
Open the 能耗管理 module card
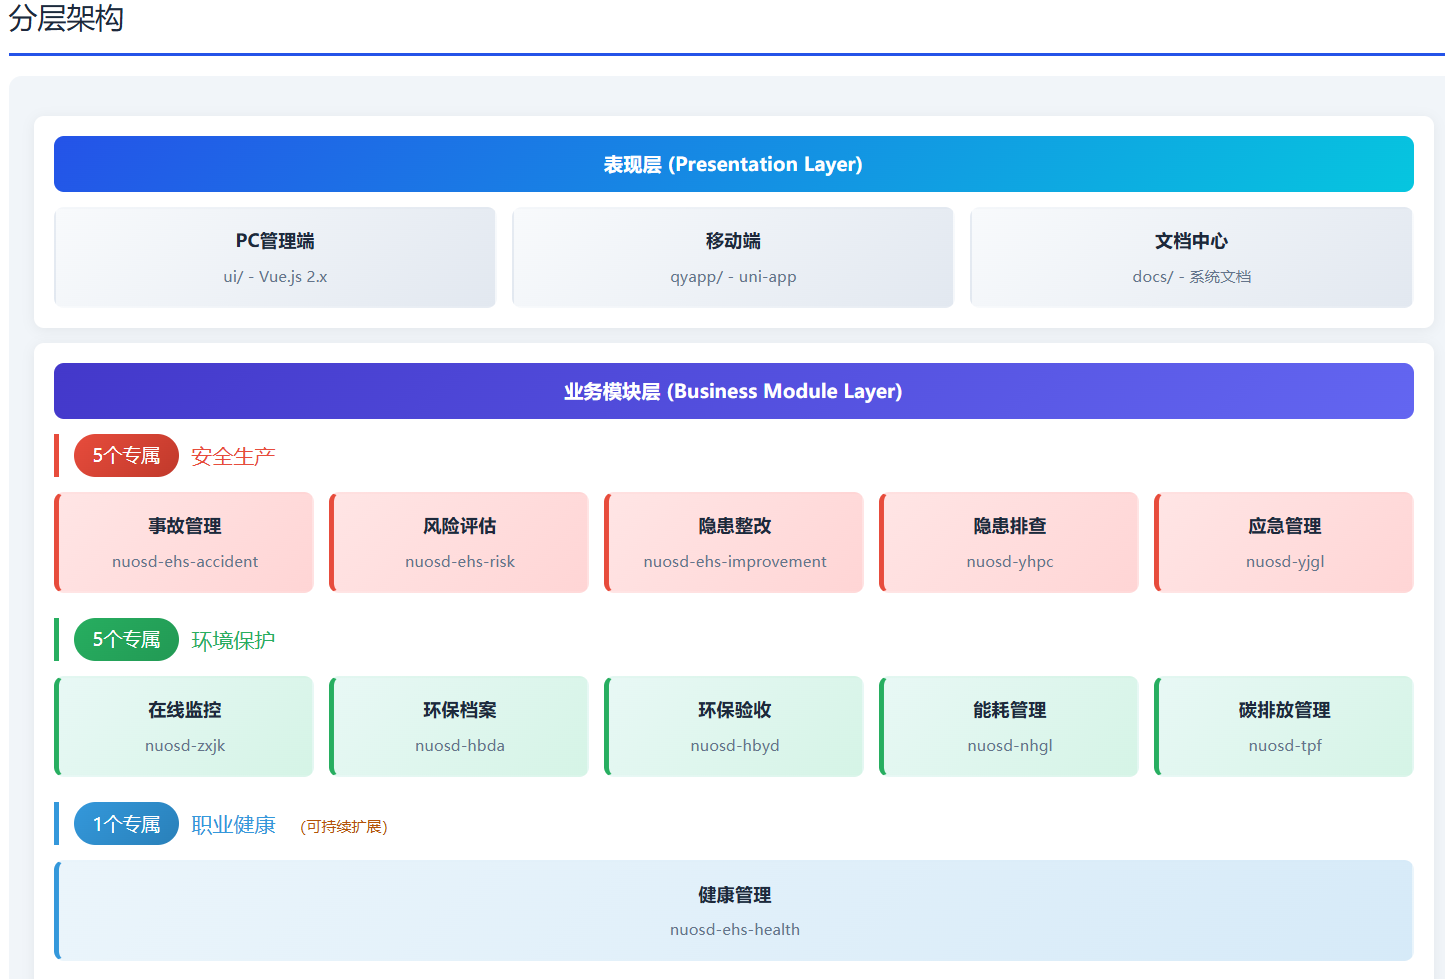point(1010,726)
